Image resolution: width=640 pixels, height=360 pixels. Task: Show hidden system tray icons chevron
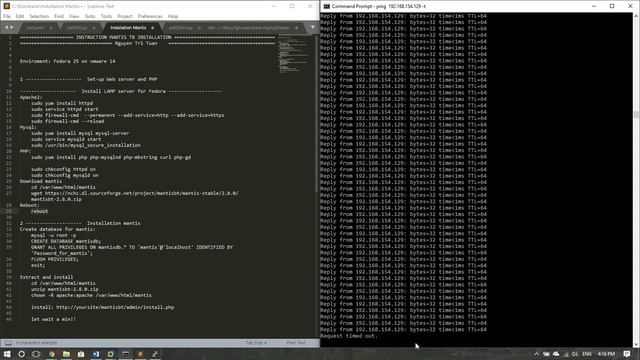pyautogui.click(x=536, y=354)
